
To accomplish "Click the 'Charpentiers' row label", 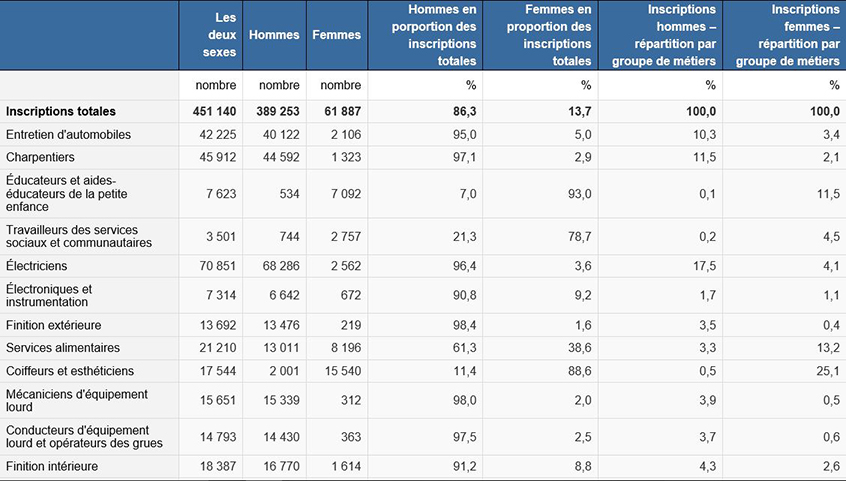I will coord(40,157).
